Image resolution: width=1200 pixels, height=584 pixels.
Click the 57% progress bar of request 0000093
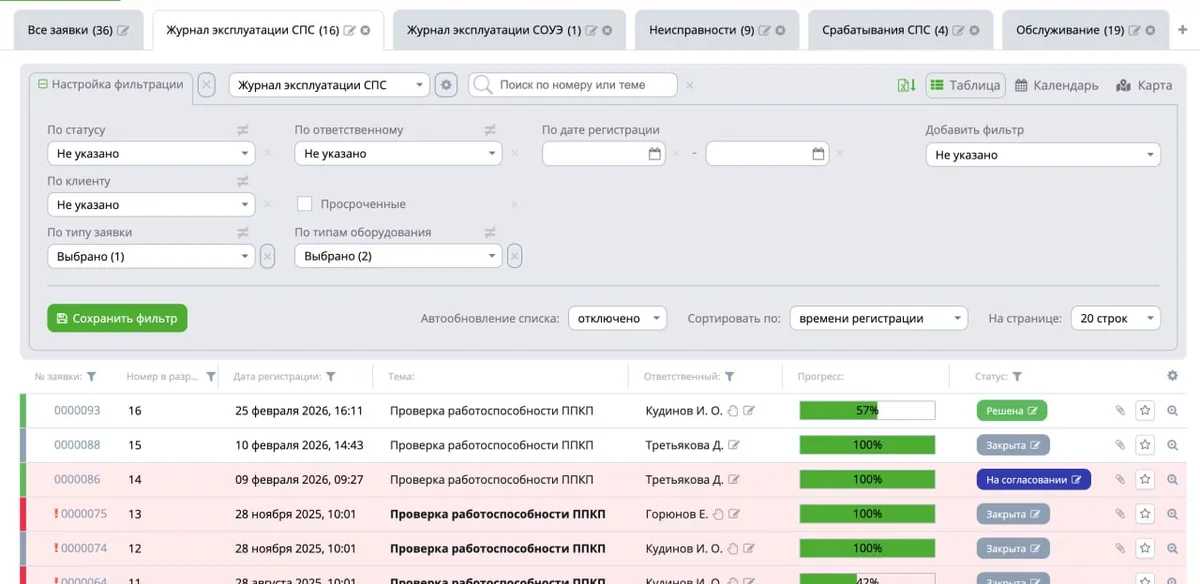click(867, 410)
